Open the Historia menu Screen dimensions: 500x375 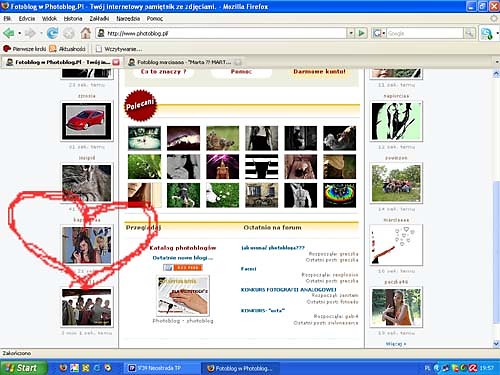pos(73,19)
